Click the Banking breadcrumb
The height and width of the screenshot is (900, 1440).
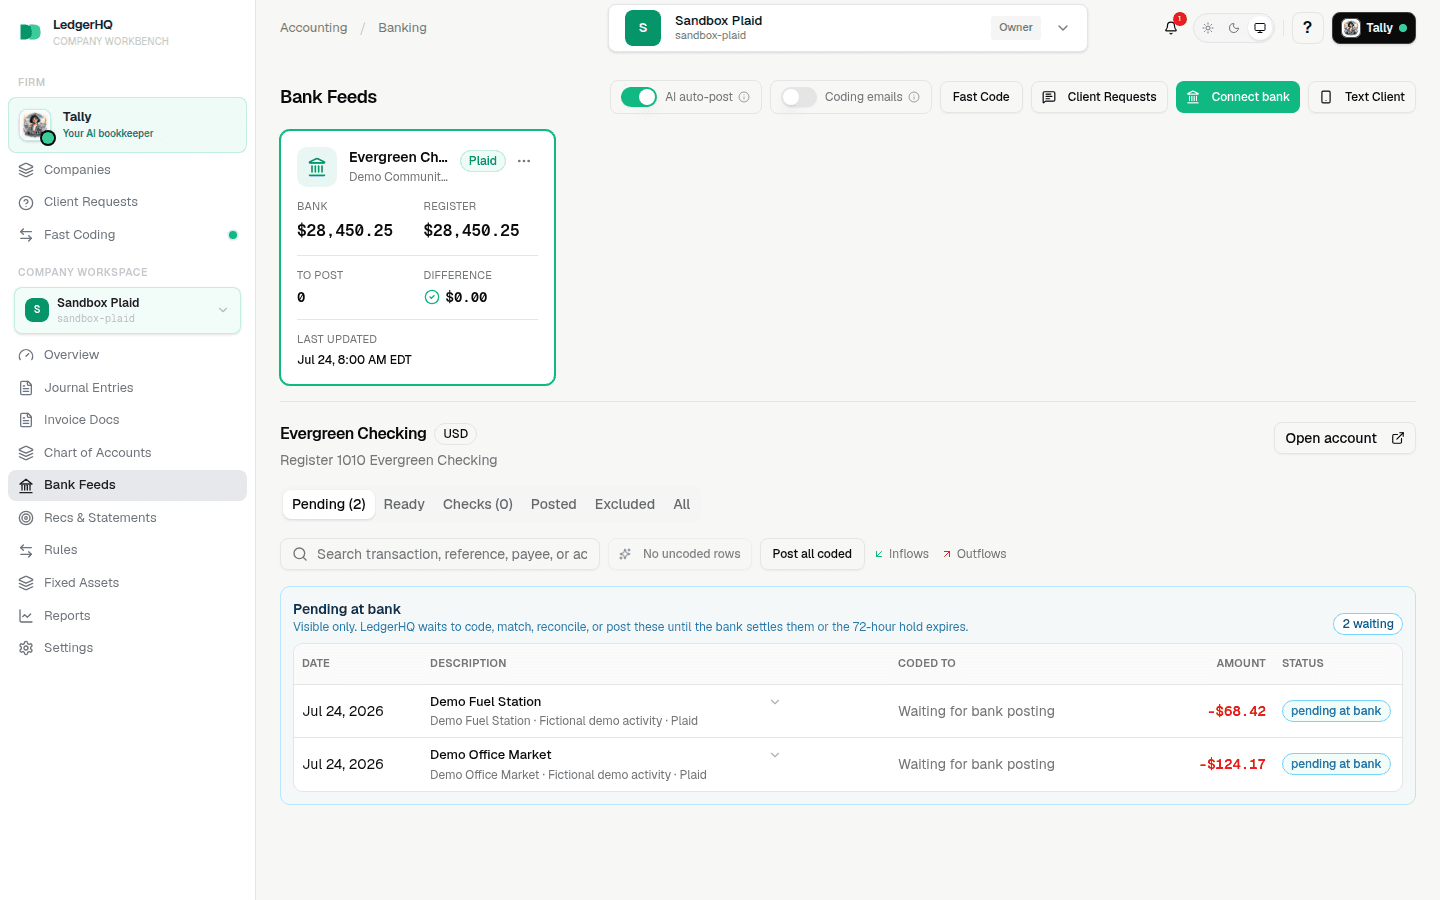402,28
